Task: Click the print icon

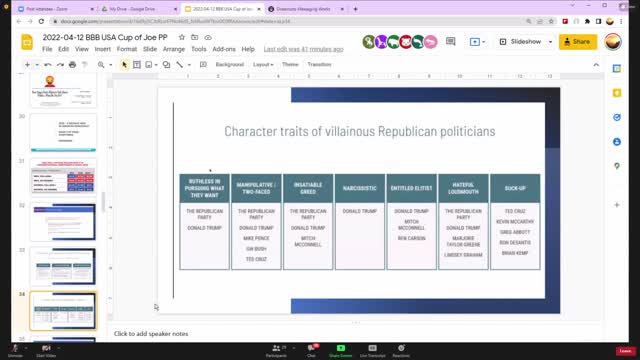Action: (x=72, y=64)
